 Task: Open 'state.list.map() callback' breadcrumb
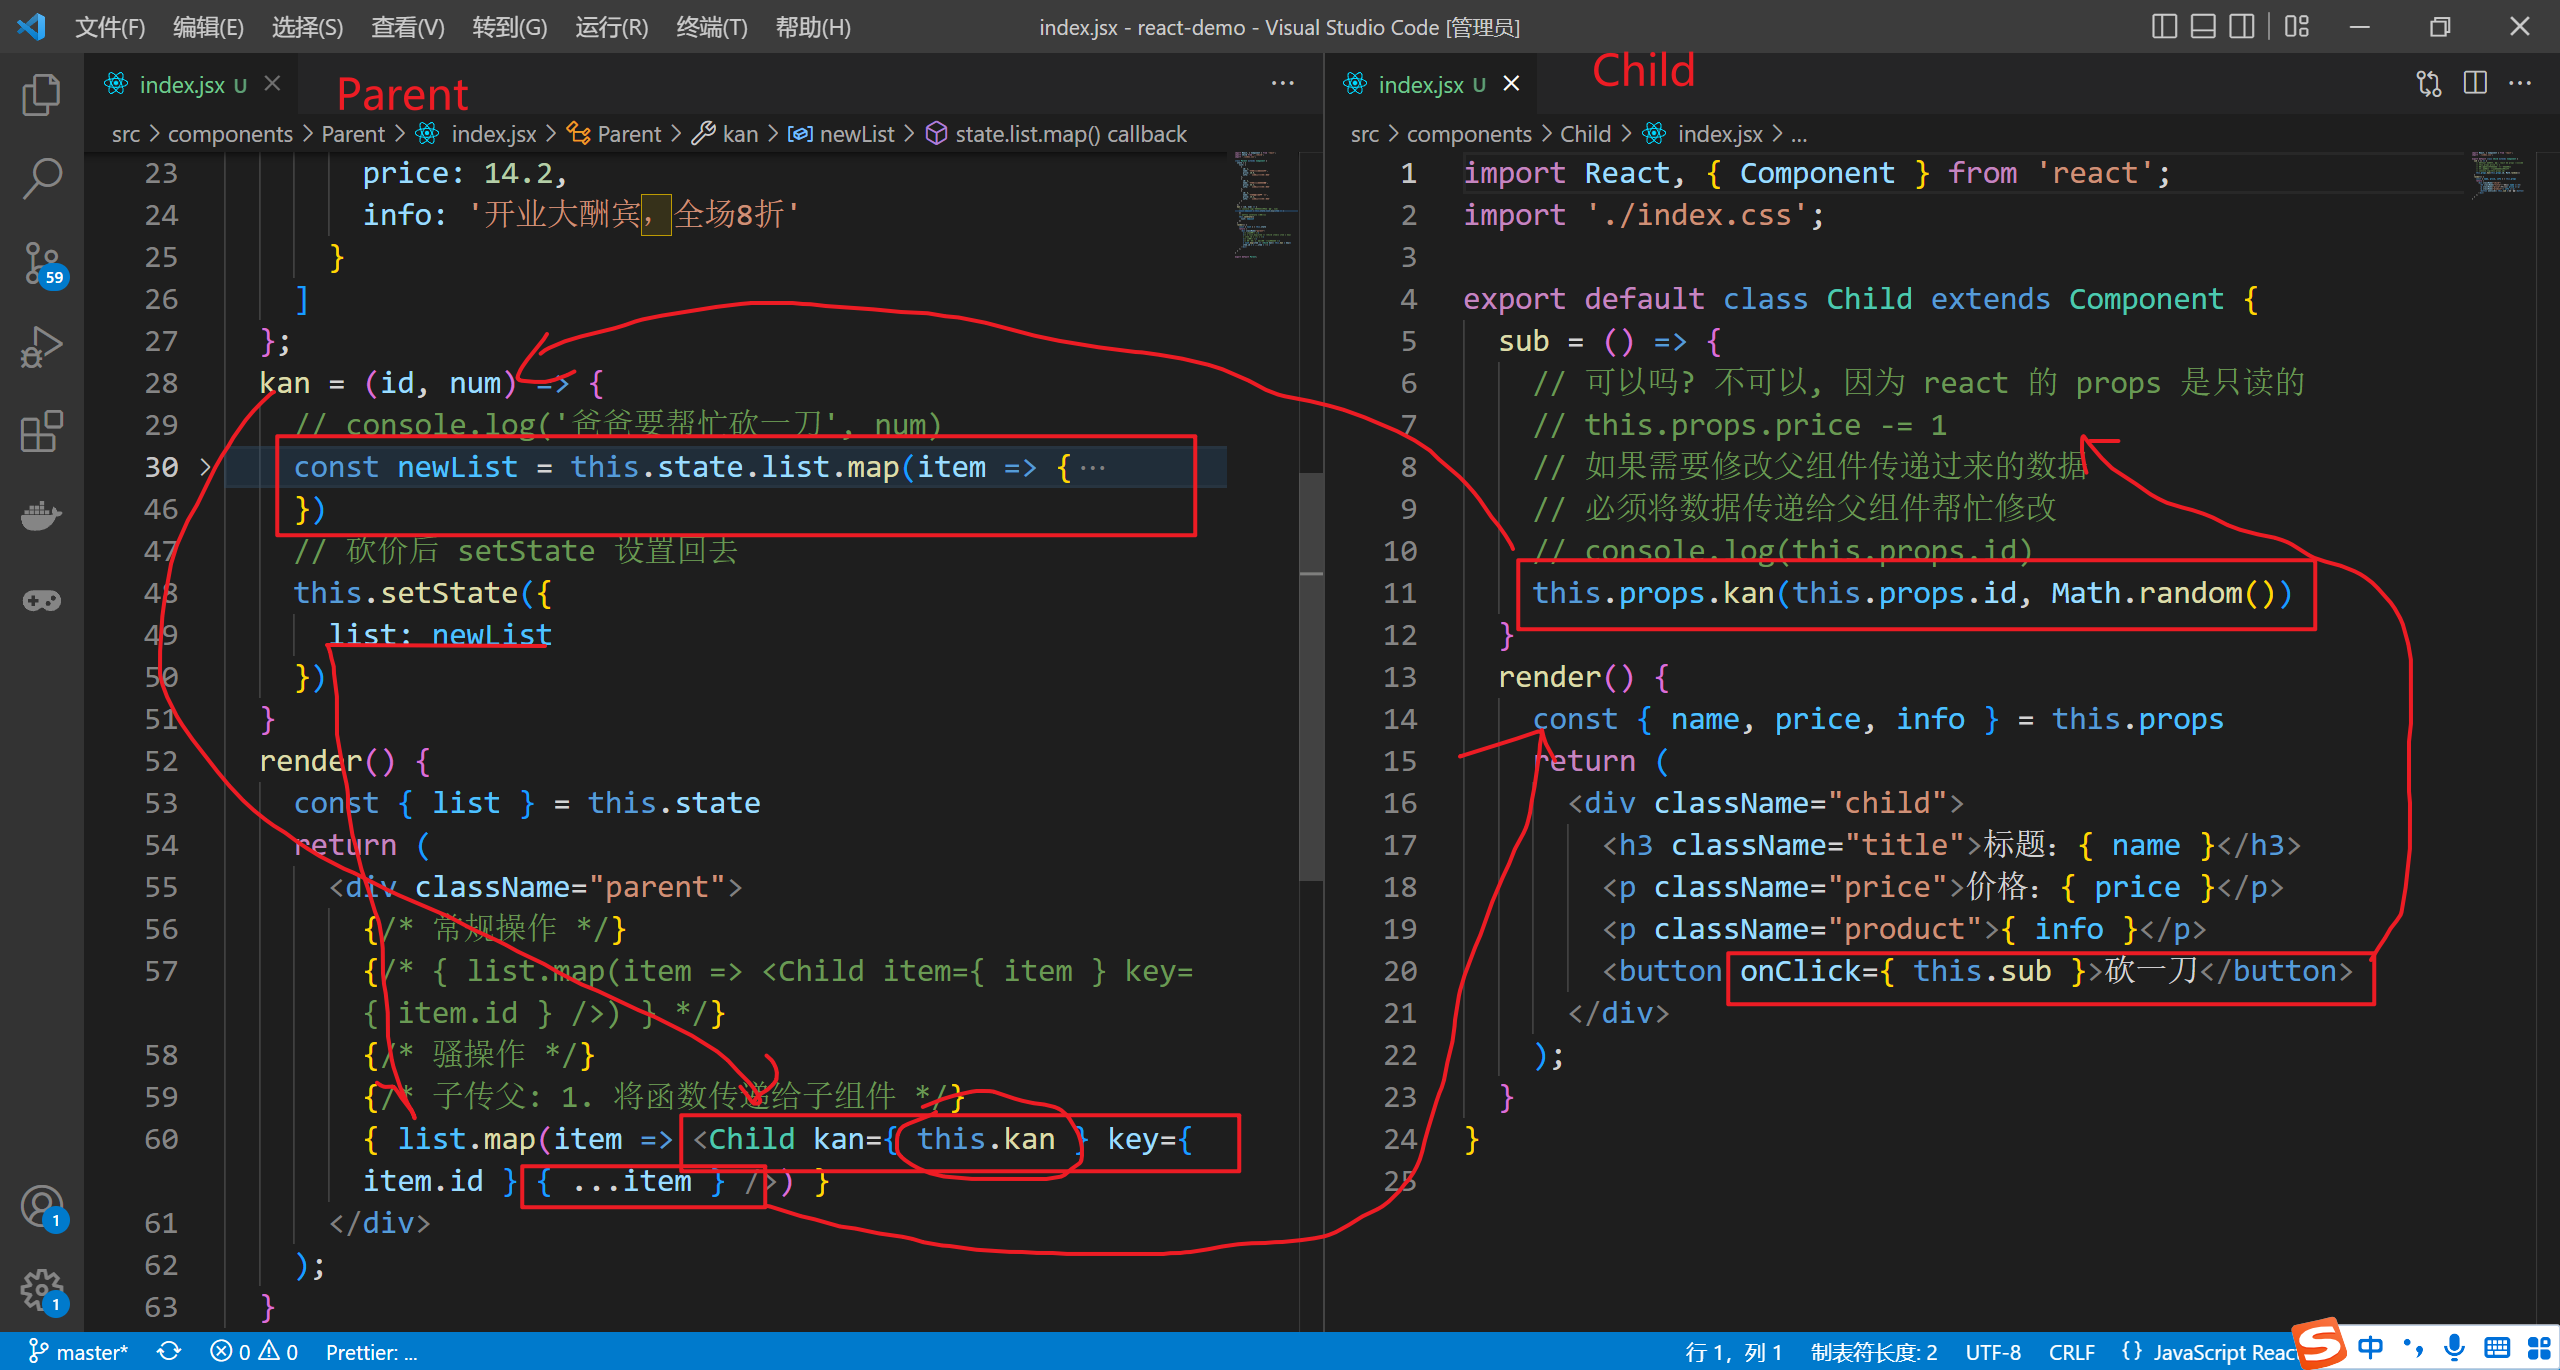1056,134
